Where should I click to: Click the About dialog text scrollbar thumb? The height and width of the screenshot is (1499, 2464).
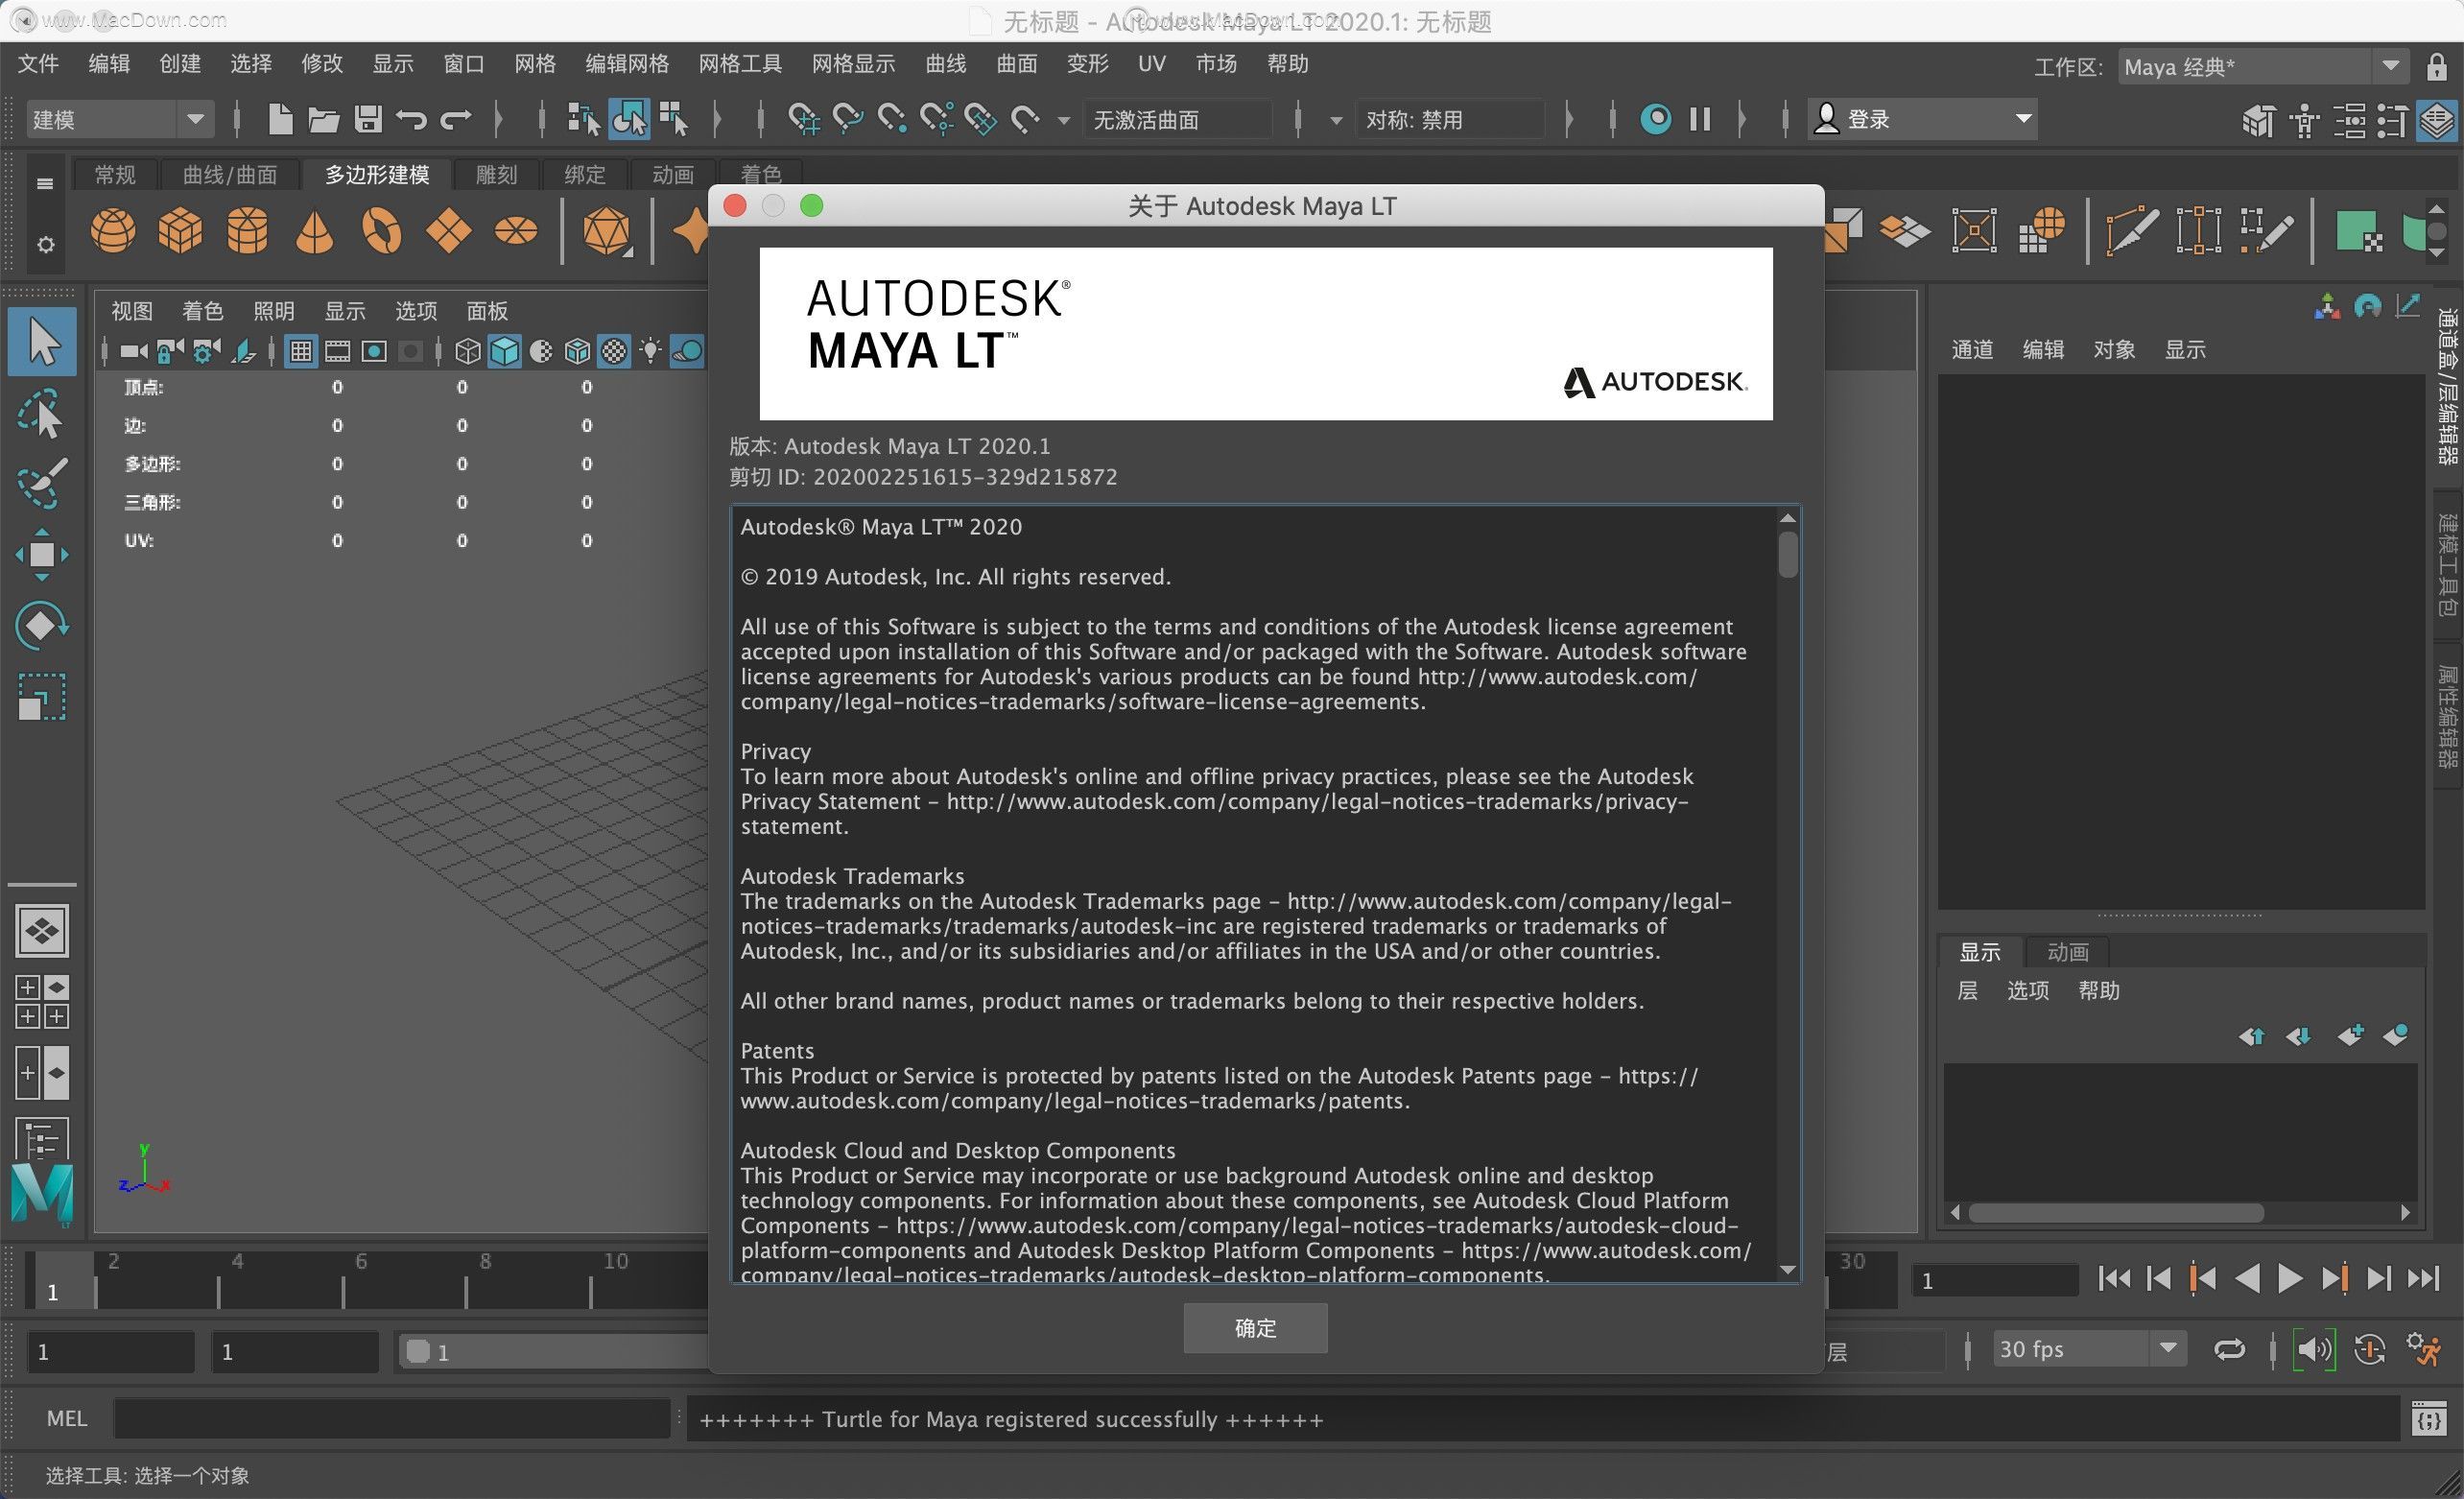coord(1788,553)
